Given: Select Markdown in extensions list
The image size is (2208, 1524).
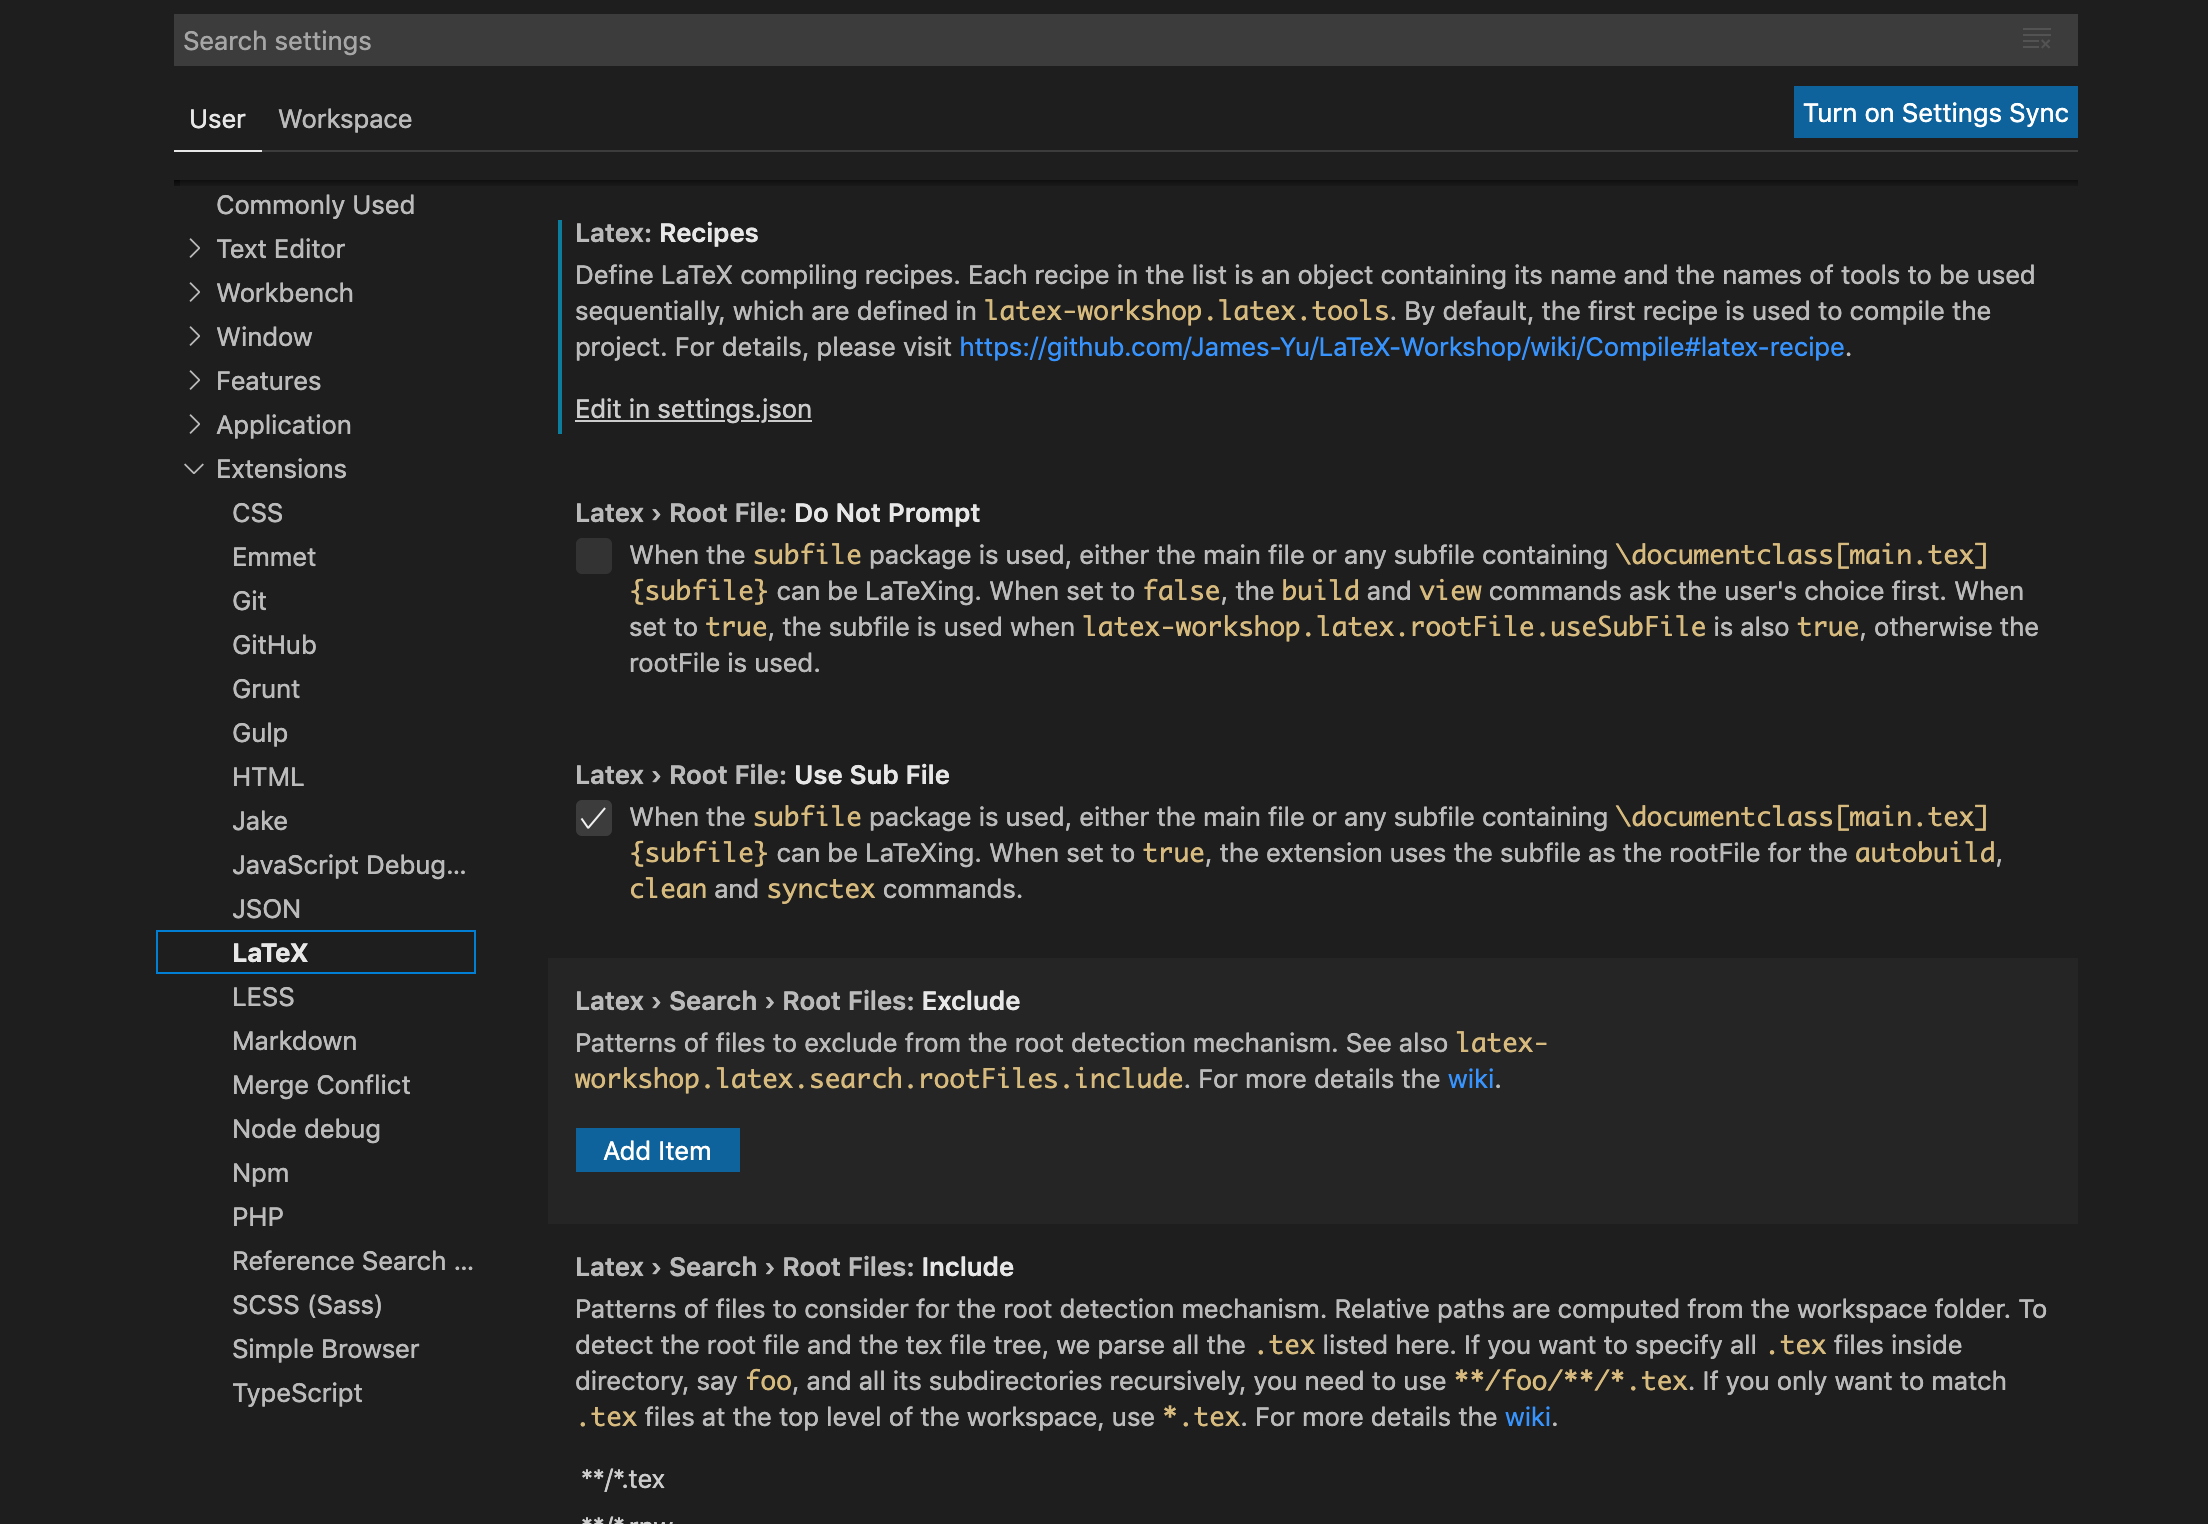Looking at the screenshot, I should coord(294,1041).
